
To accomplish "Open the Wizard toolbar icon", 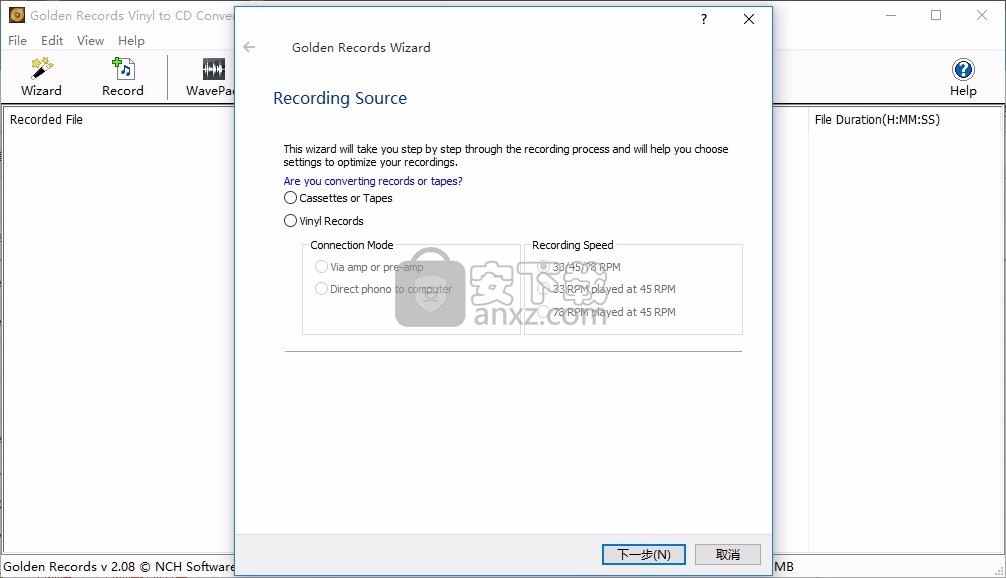I will coord(41,77).
